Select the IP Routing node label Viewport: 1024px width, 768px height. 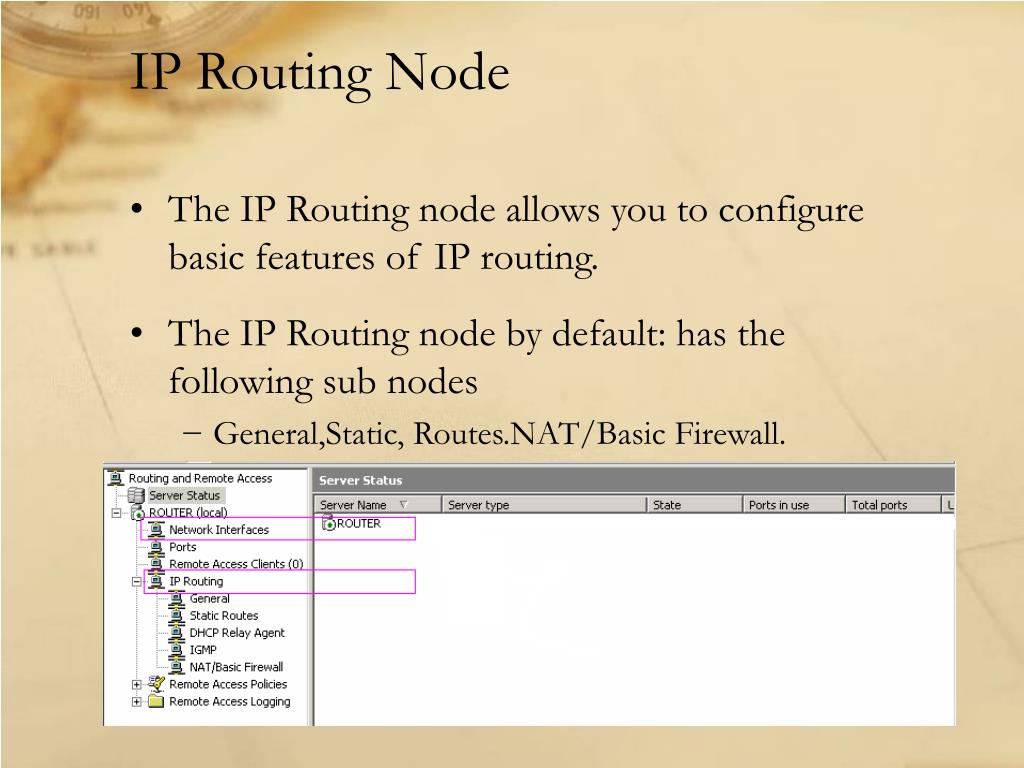196,581
